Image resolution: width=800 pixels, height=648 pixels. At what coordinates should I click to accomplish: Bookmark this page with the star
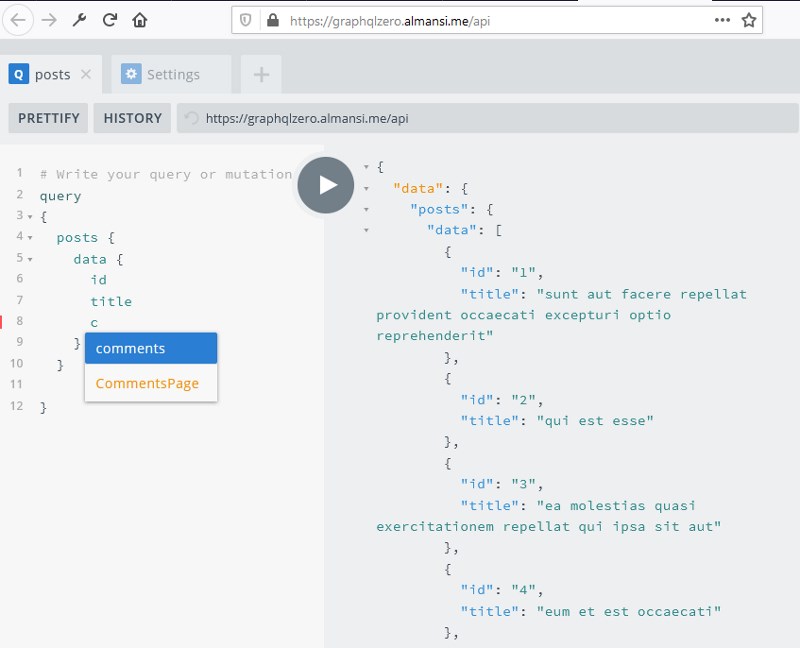tap(749, 20)
